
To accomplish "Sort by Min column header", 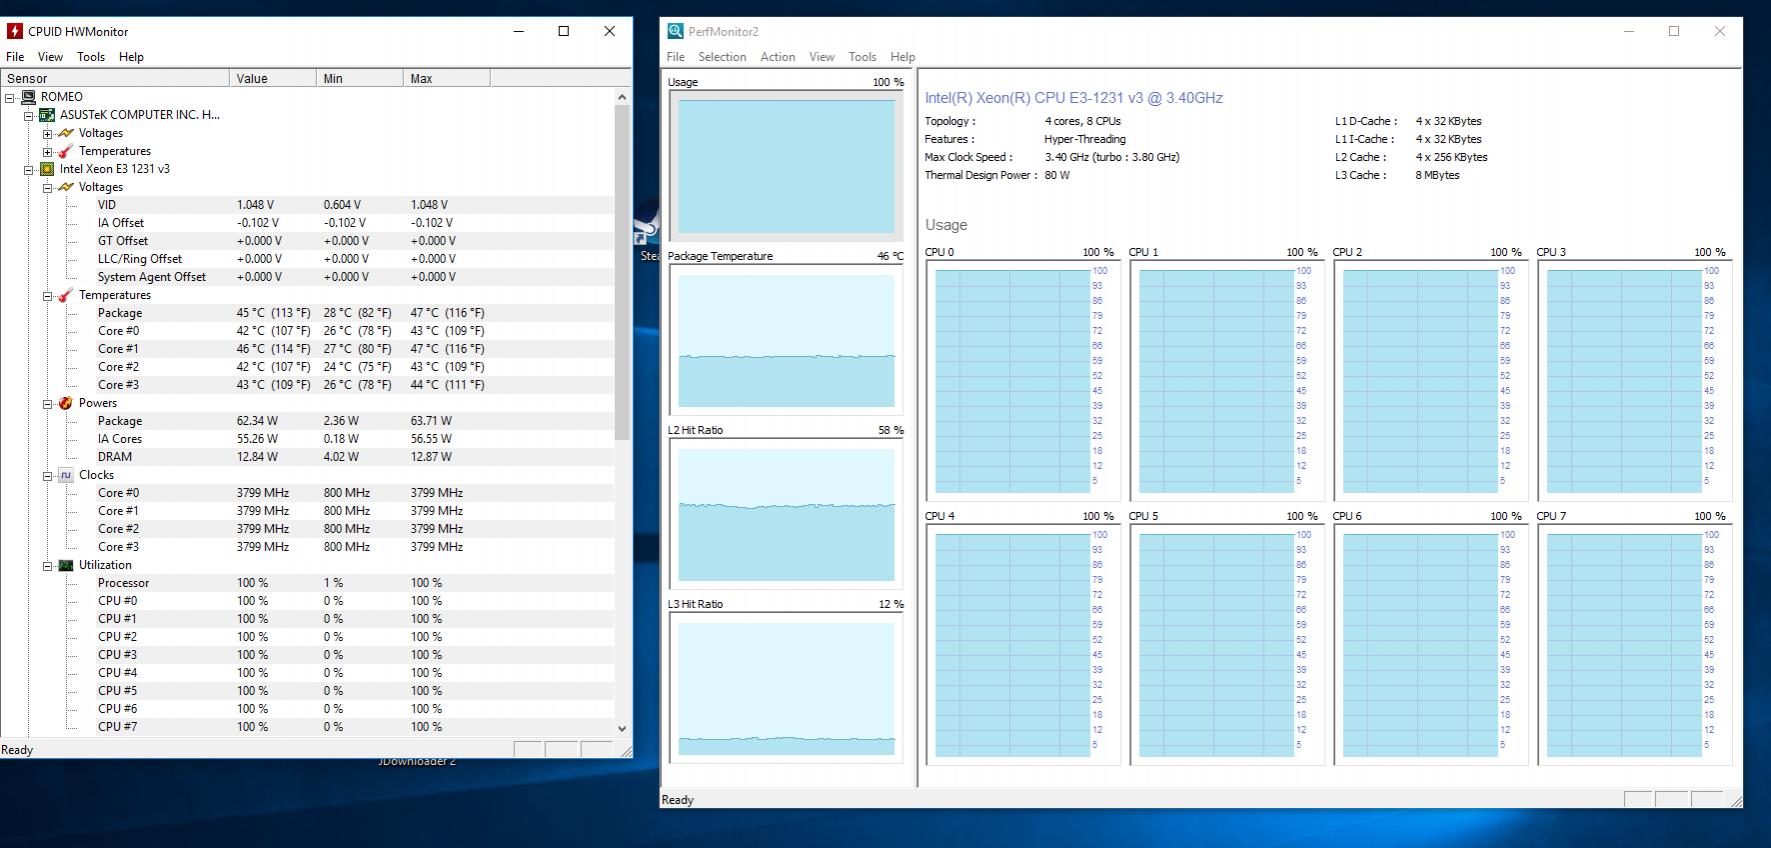I will (359, 78).
